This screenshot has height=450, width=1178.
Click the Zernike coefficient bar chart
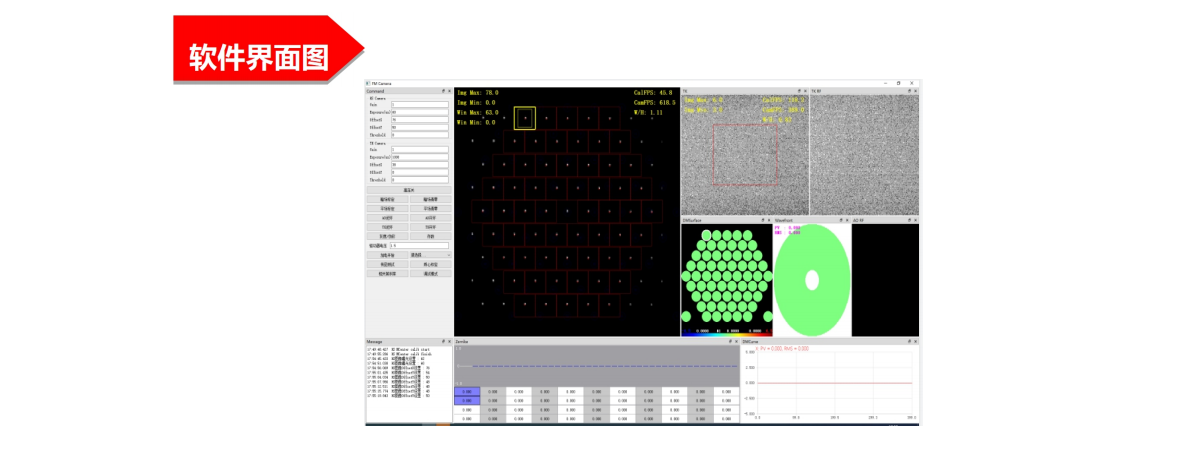597,366
